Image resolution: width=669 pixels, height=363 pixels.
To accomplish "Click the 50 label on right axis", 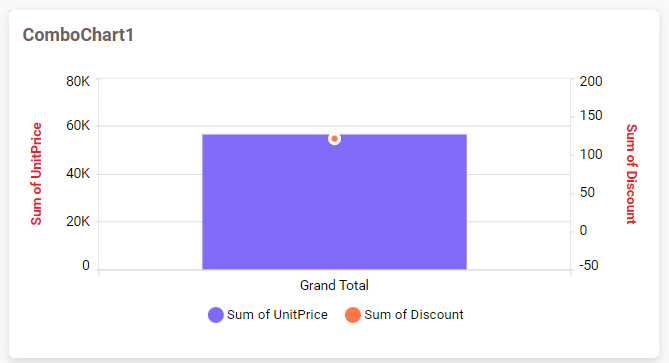I will (x=588, y=192).
